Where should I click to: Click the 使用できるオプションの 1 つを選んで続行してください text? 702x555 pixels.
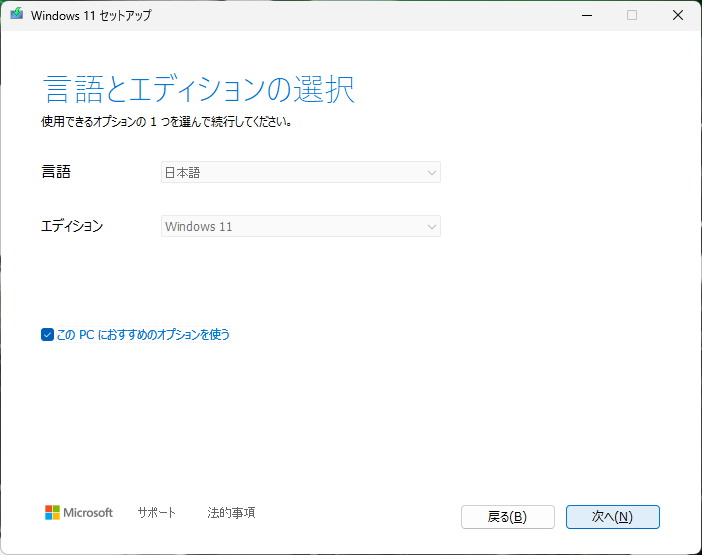pyautogui.click(x=167, y=122)
